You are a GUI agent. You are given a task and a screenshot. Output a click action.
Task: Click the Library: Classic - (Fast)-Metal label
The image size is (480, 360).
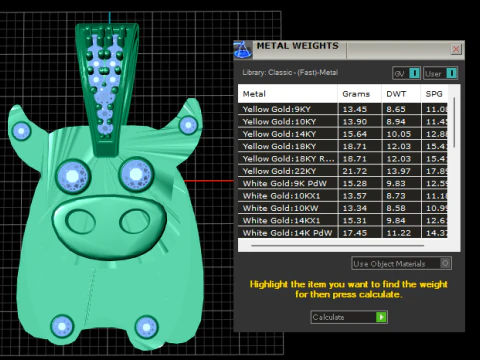[x=290, y=72]
